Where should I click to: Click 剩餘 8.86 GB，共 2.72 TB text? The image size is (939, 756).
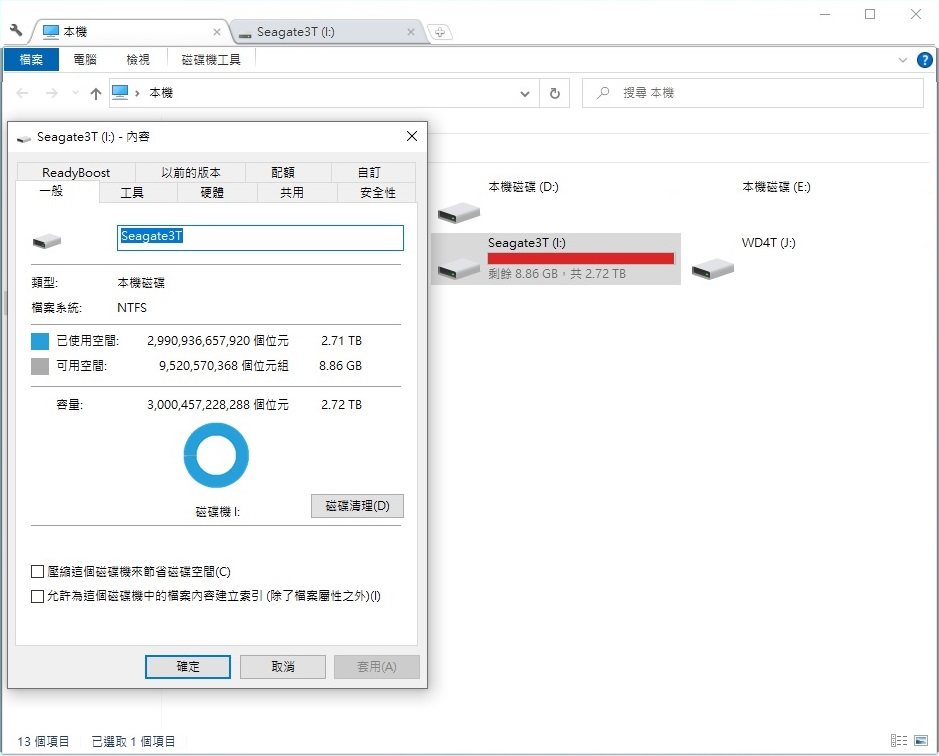click(557, 274)
